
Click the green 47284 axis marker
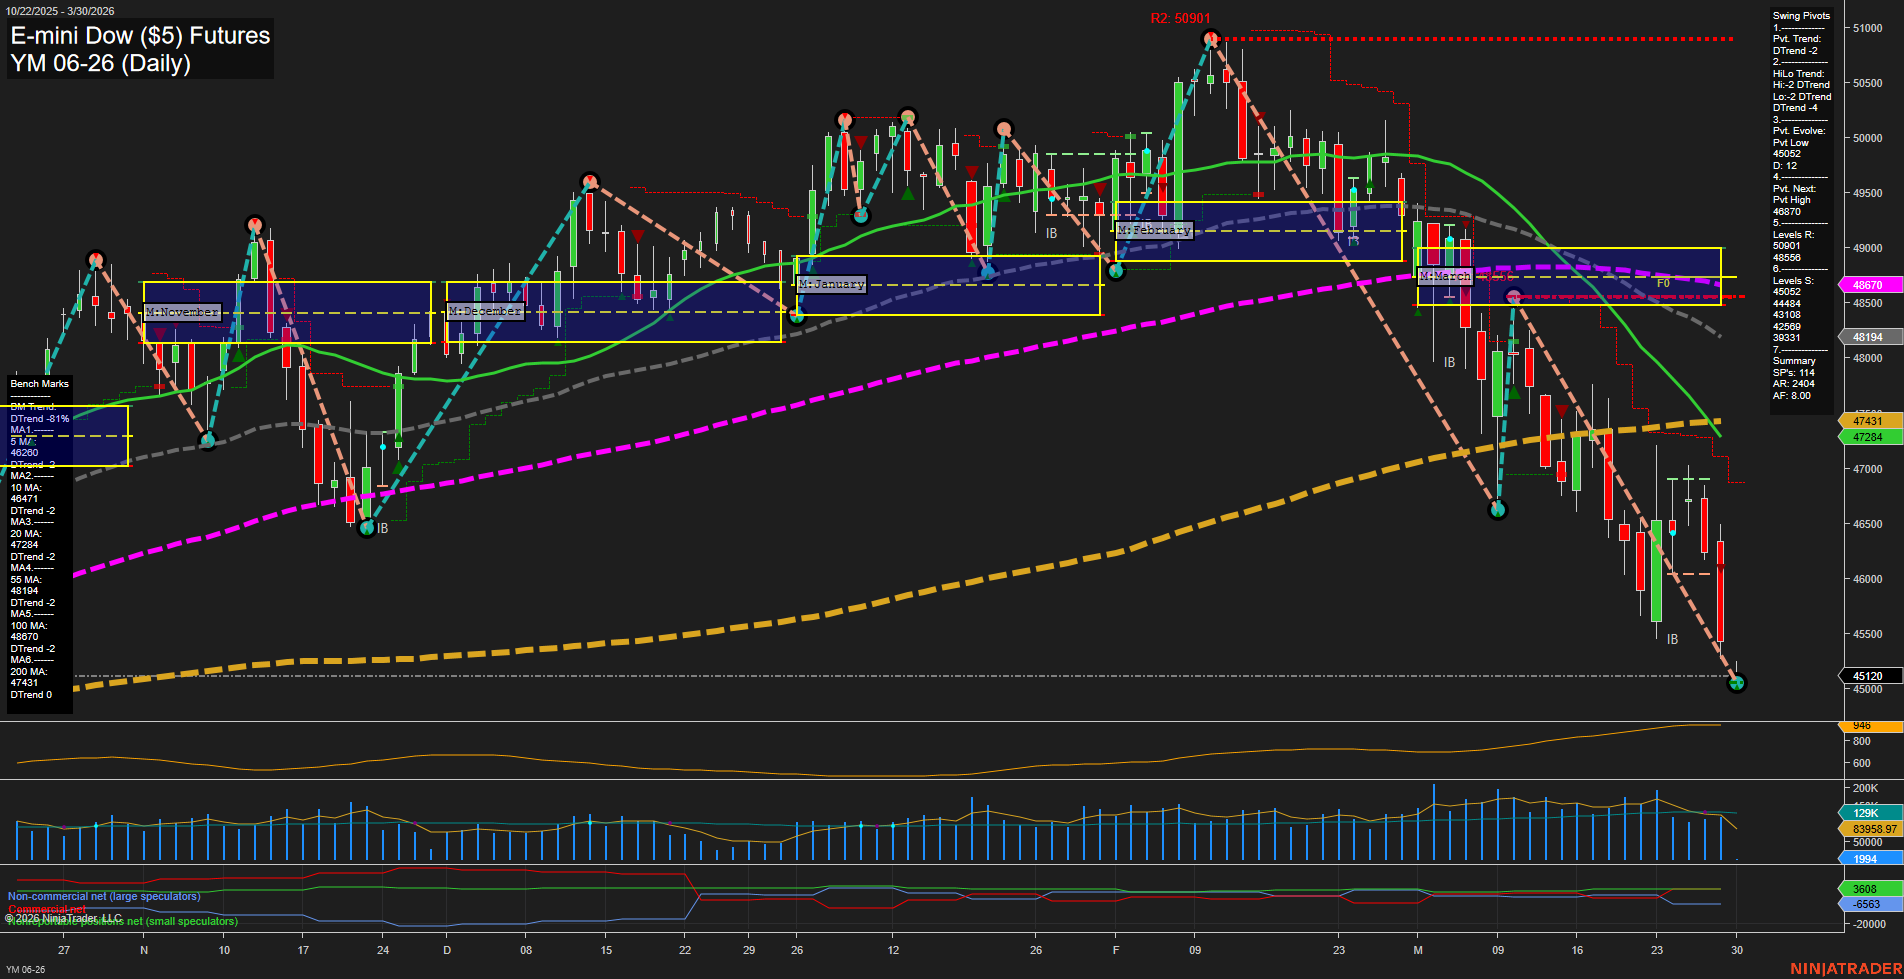1868,437
